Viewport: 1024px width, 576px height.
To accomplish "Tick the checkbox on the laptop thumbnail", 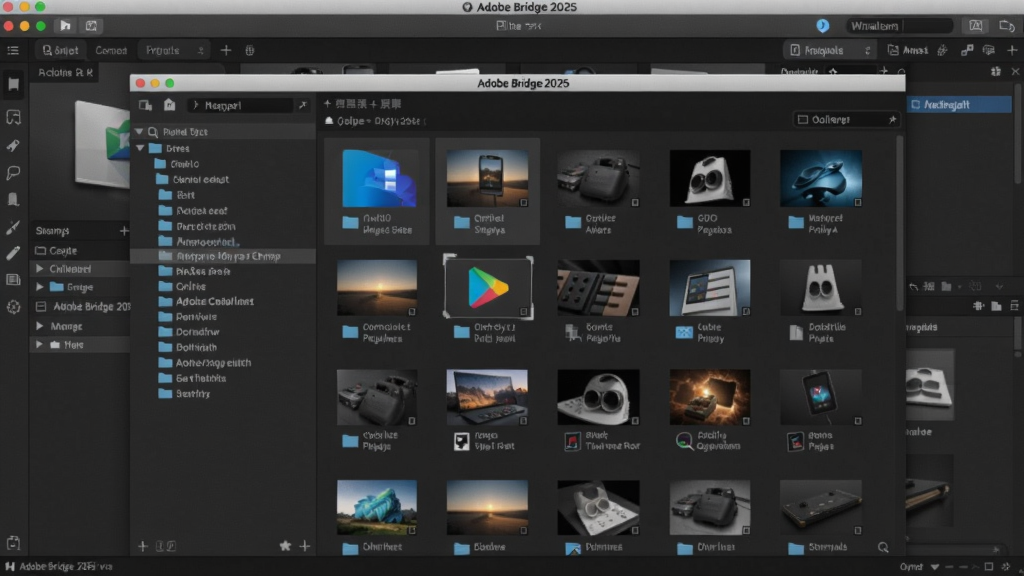I will [524, 421].
